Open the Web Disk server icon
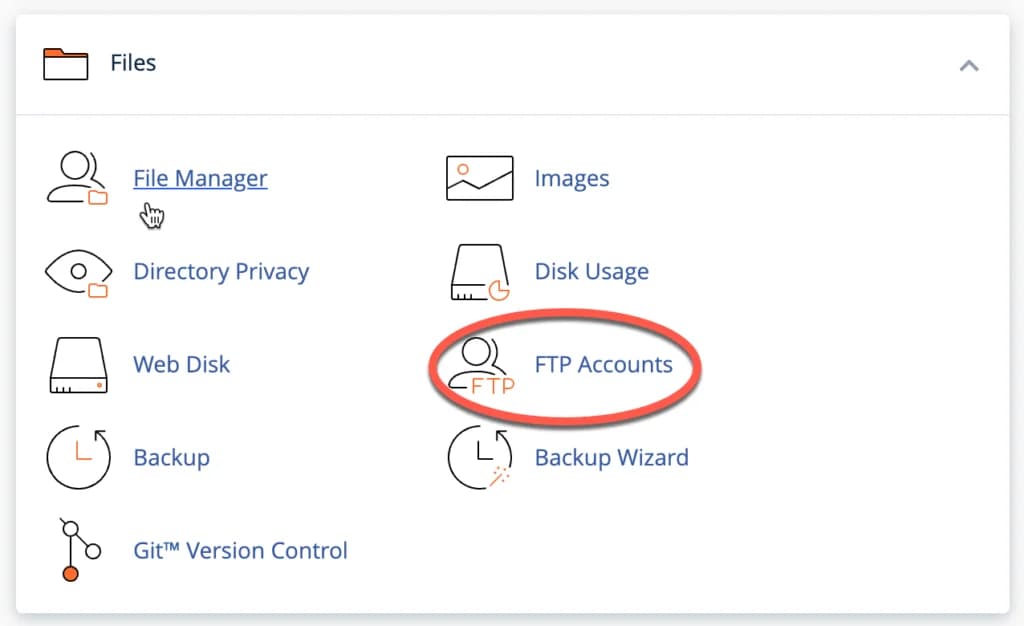The image size is (1024, 626). coord(78,365)
